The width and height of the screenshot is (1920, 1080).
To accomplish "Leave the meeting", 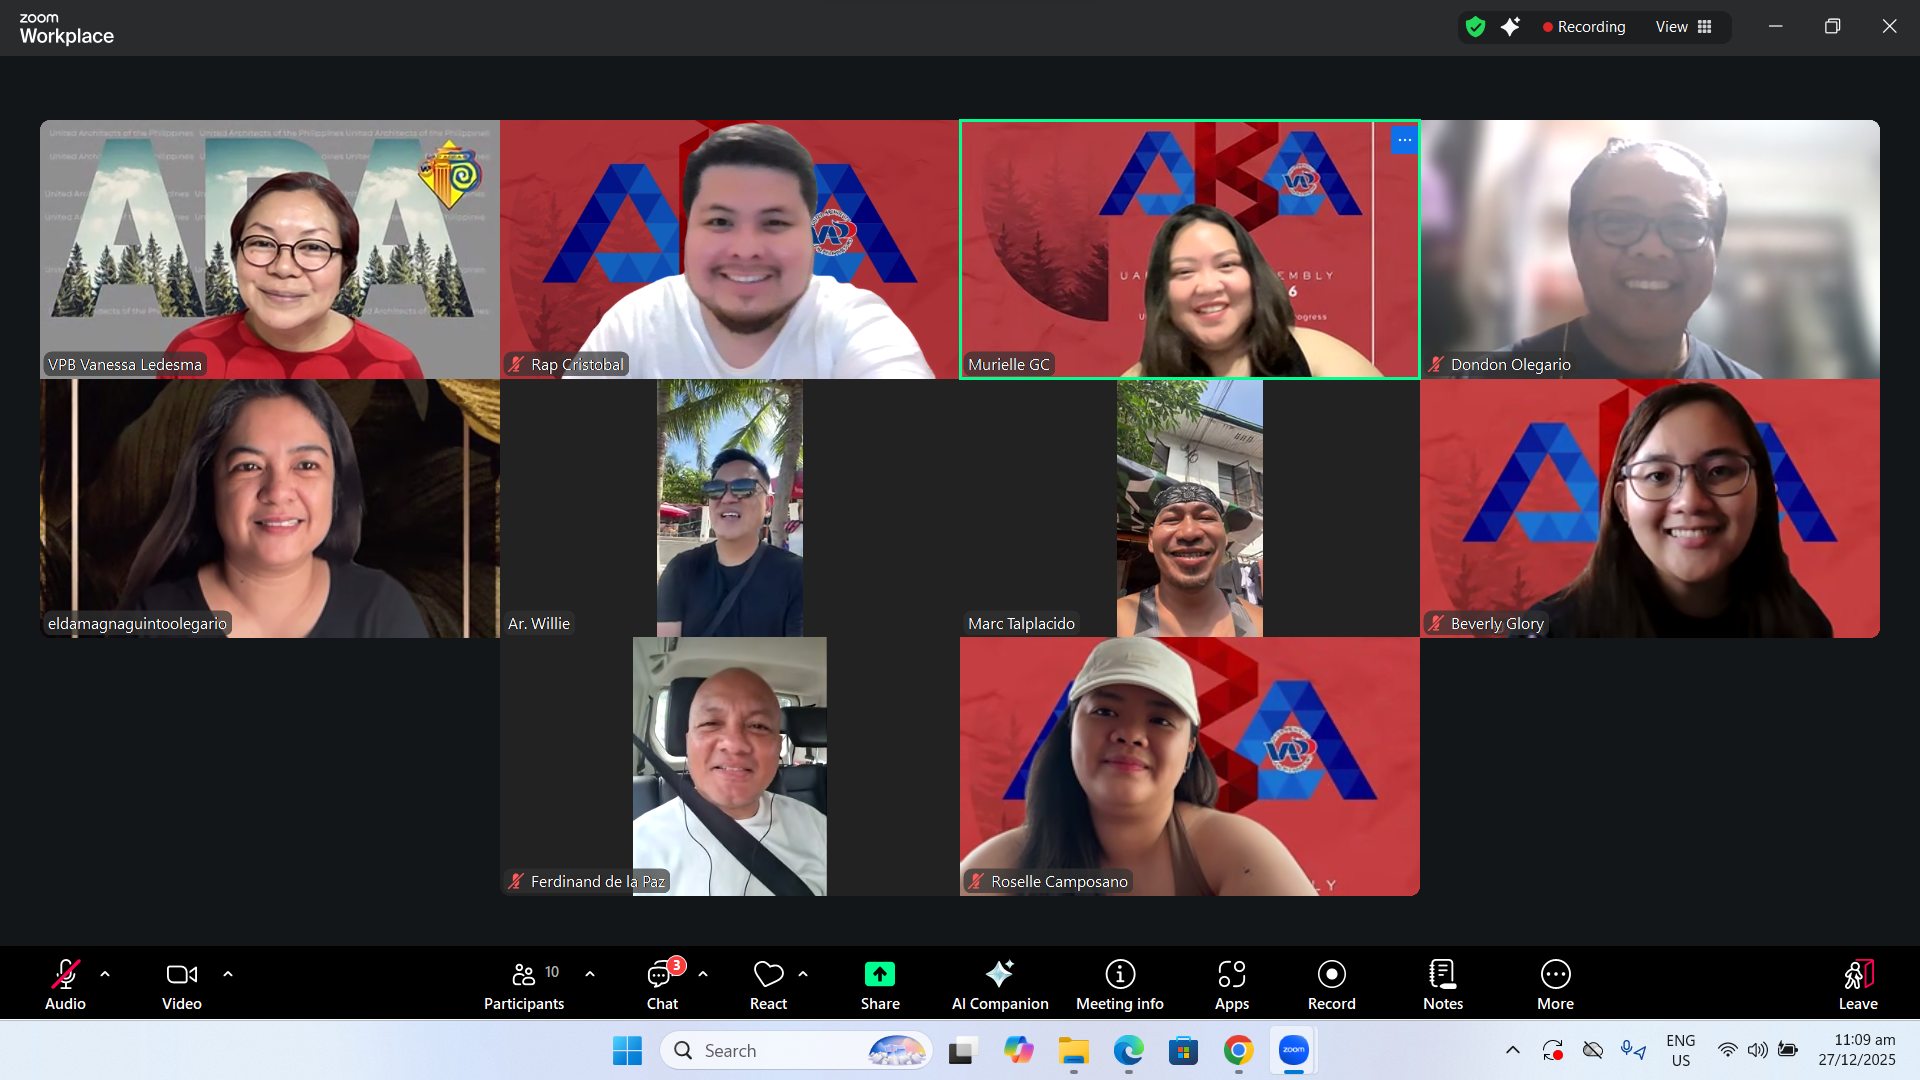I will pyautogui.click(x=1858, y=985).
